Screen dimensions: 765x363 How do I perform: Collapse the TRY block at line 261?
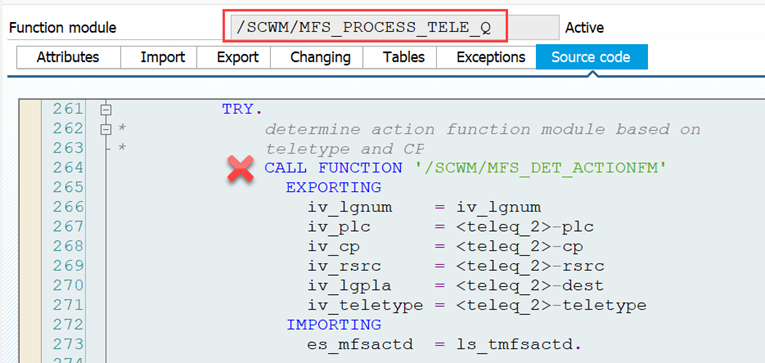(105, 110)
